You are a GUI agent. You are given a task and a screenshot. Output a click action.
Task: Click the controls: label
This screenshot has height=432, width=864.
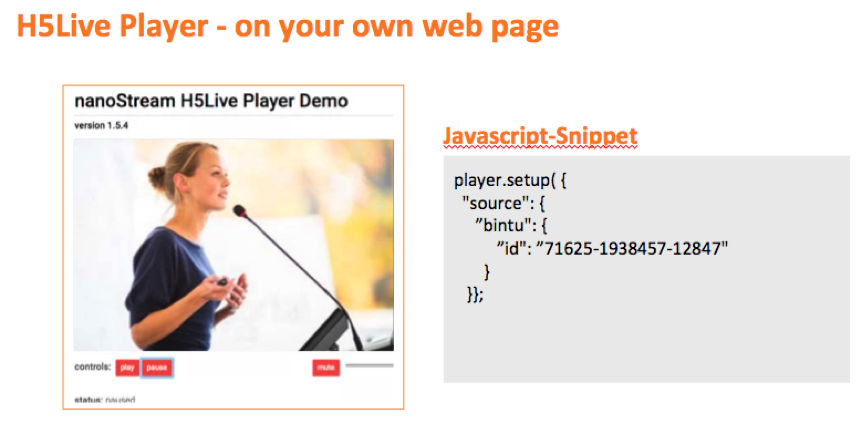[x=93, y=367]
